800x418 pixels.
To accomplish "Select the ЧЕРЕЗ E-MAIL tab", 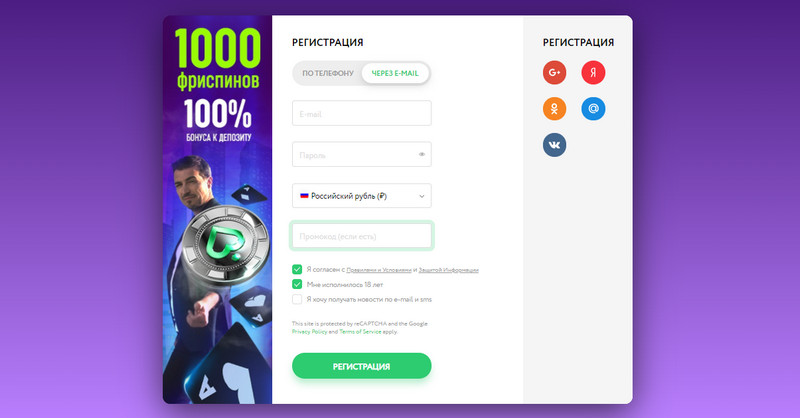I will 395,73.
